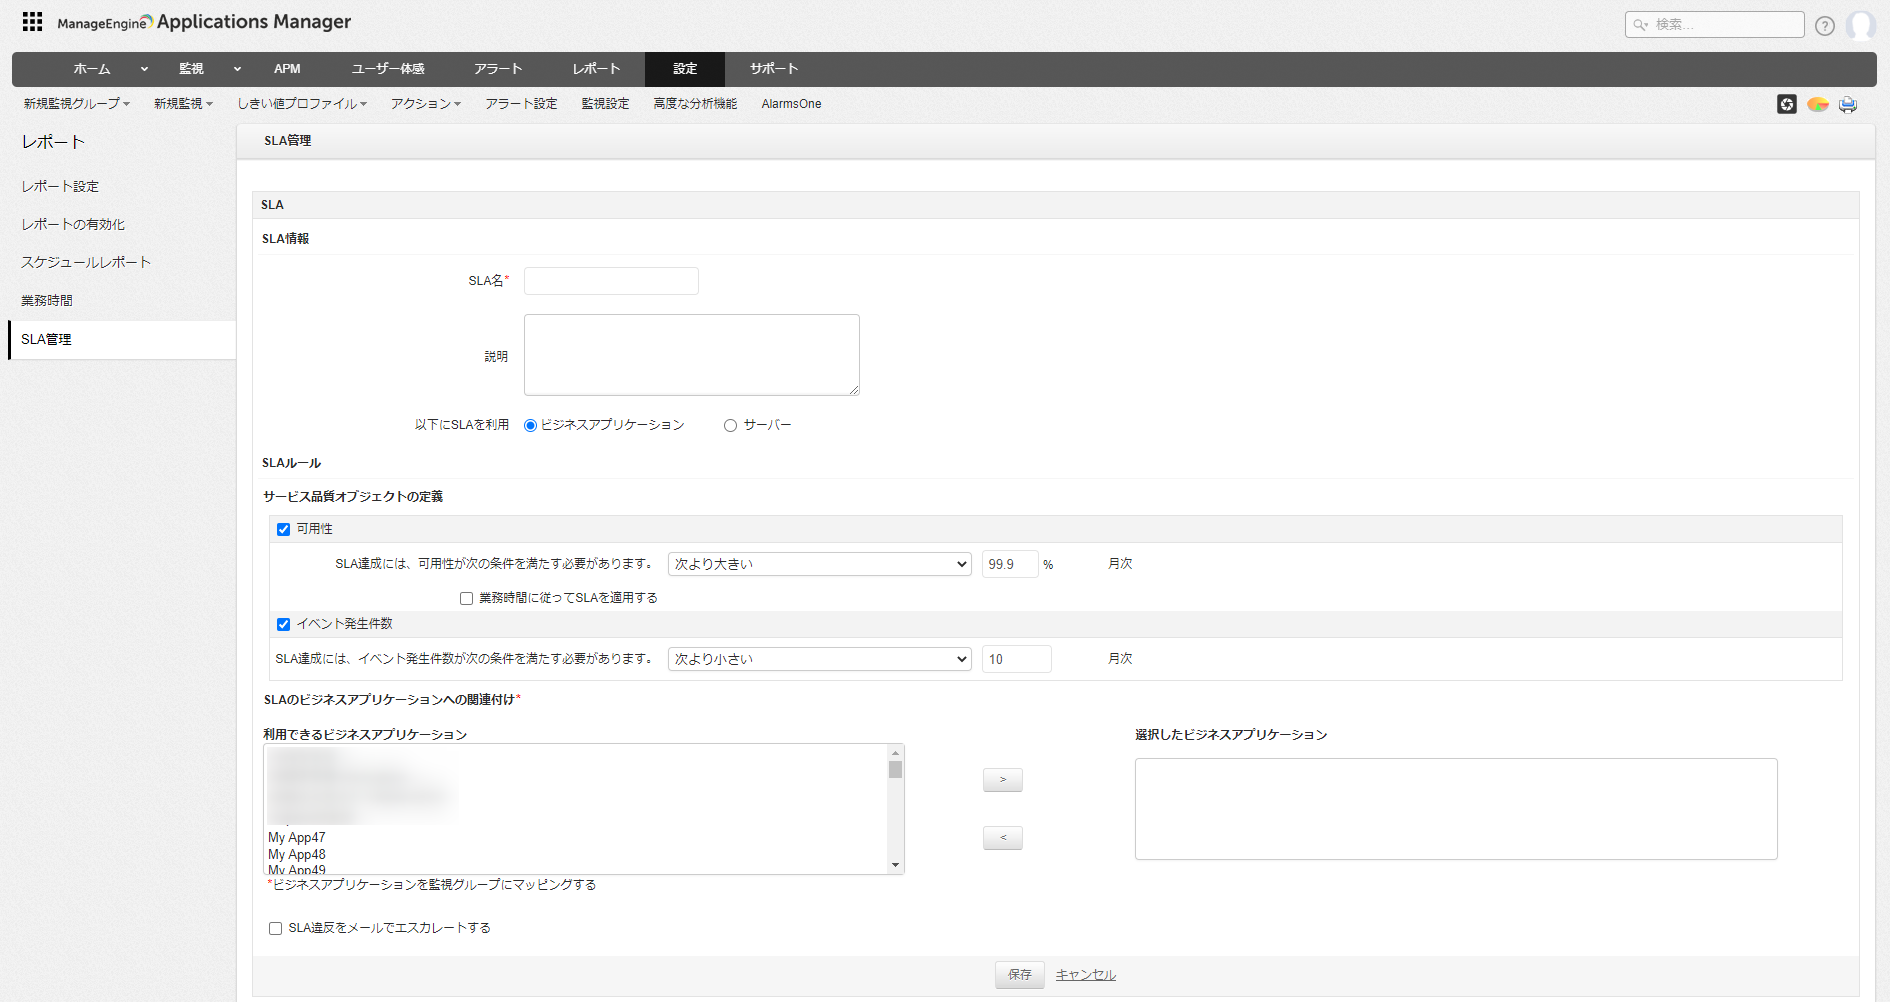Image resolution: width=1890 pixels, height=1002 pixels.
Task: Open the アクション dropdown
Action: point(426,104)
